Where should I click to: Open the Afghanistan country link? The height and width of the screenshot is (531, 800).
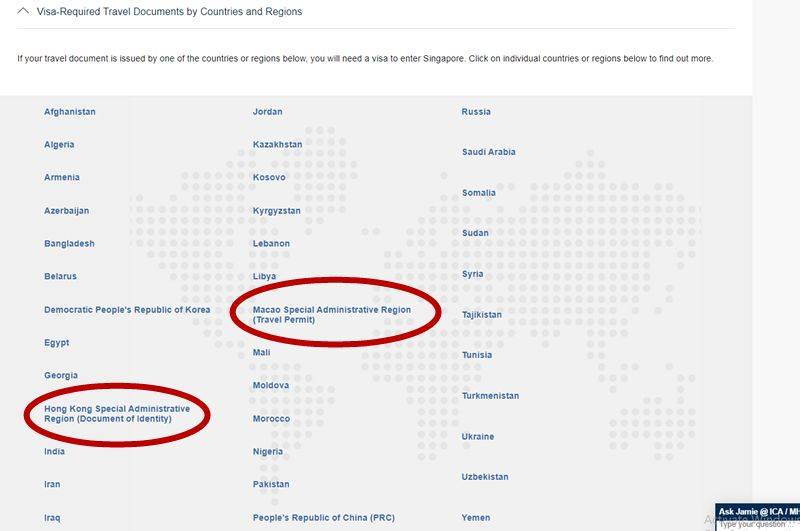(70, 112)
